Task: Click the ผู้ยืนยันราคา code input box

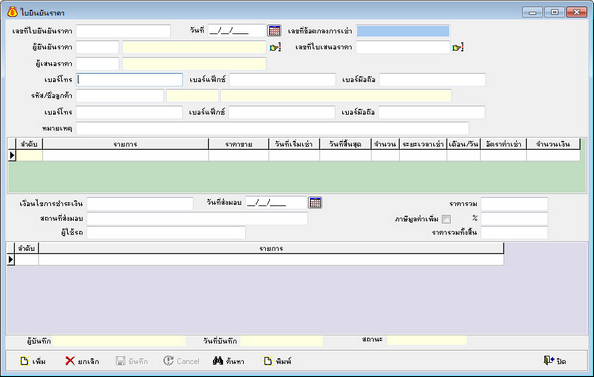Action: coord(98,47)
